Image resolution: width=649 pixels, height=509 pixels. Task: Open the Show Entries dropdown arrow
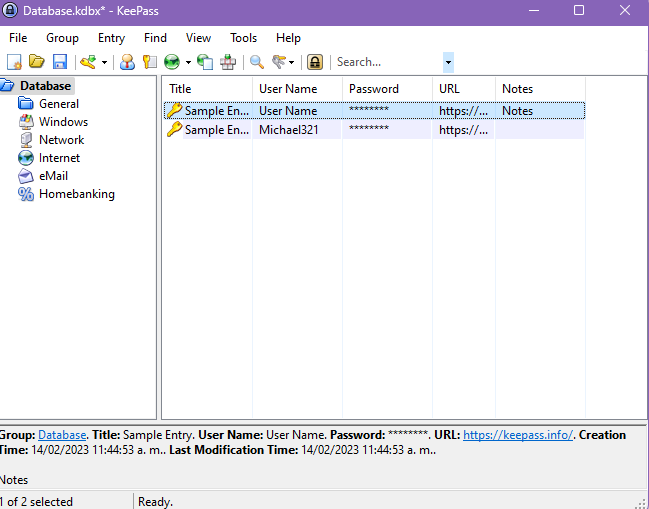291,62
